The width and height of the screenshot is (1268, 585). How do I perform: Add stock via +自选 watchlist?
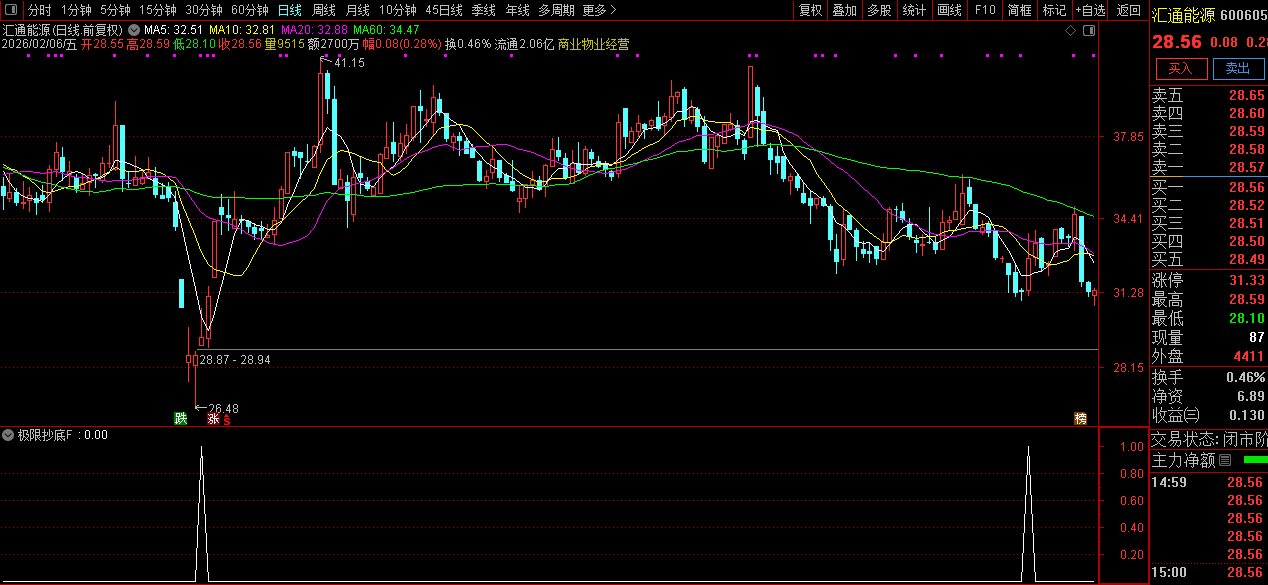coord(1090,10)
